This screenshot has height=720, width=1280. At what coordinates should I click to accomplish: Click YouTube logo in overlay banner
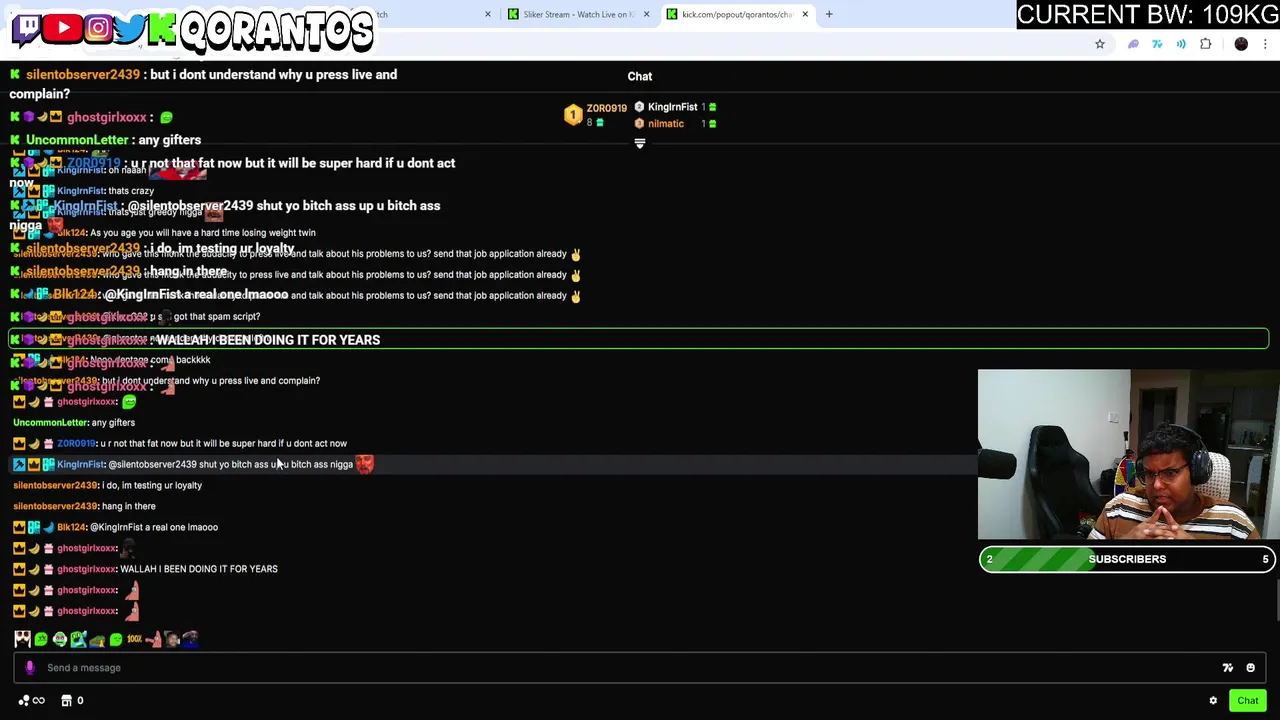pos(63,28)
